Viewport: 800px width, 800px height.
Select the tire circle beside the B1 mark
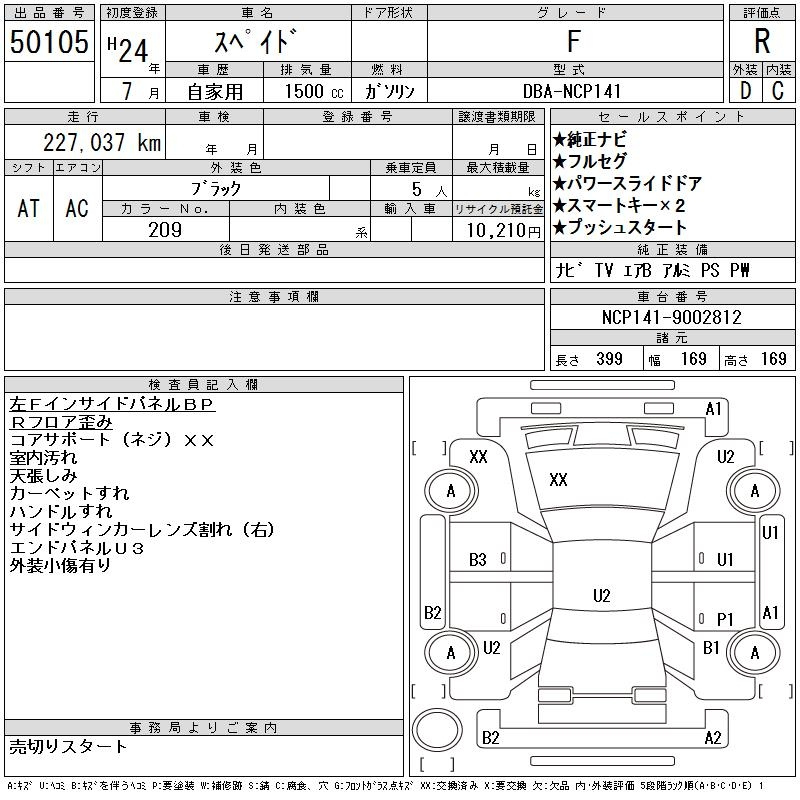(x=754, y=653)
